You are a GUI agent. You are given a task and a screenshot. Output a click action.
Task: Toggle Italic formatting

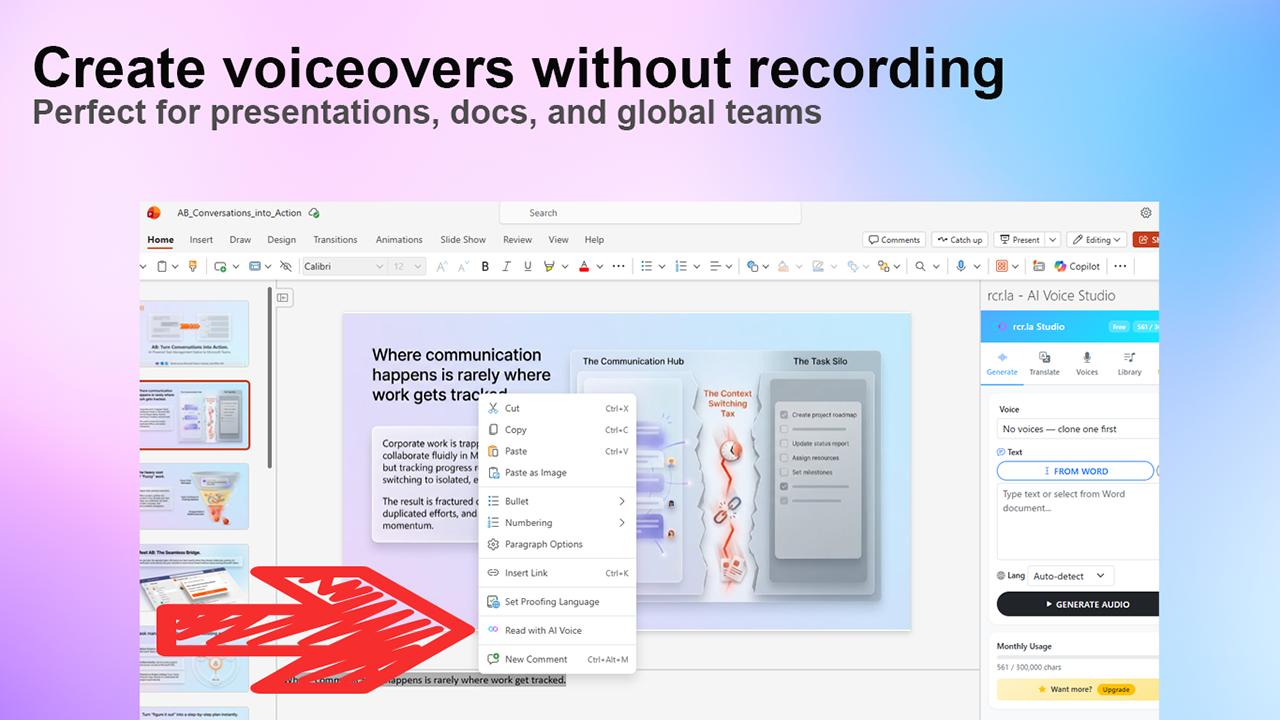point(506,266)
